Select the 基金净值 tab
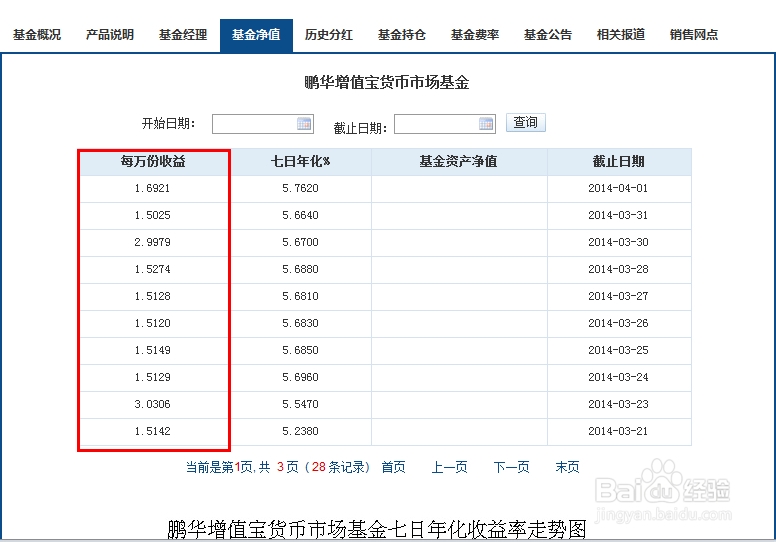The width and height of the screenshot is (776, 542). point(256,35)
